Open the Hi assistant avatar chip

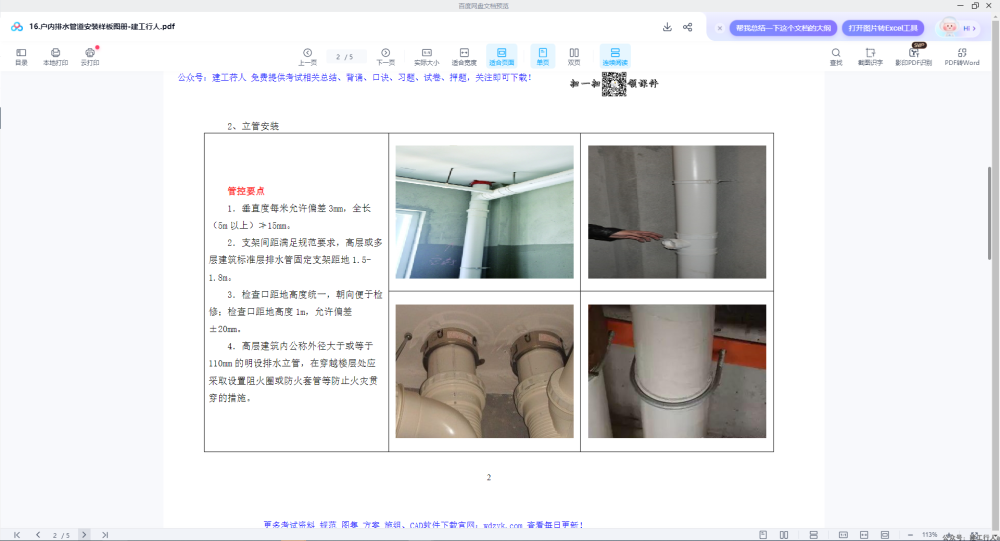pyautogui.click(x=958, y=28)
